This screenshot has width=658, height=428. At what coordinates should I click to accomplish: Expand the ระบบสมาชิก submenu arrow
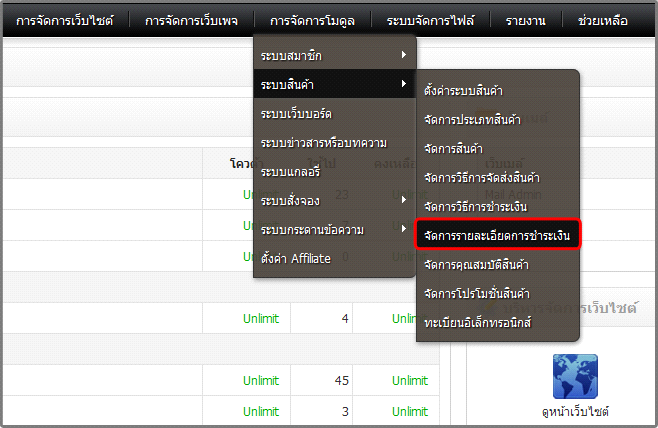(x=404, y=55)
